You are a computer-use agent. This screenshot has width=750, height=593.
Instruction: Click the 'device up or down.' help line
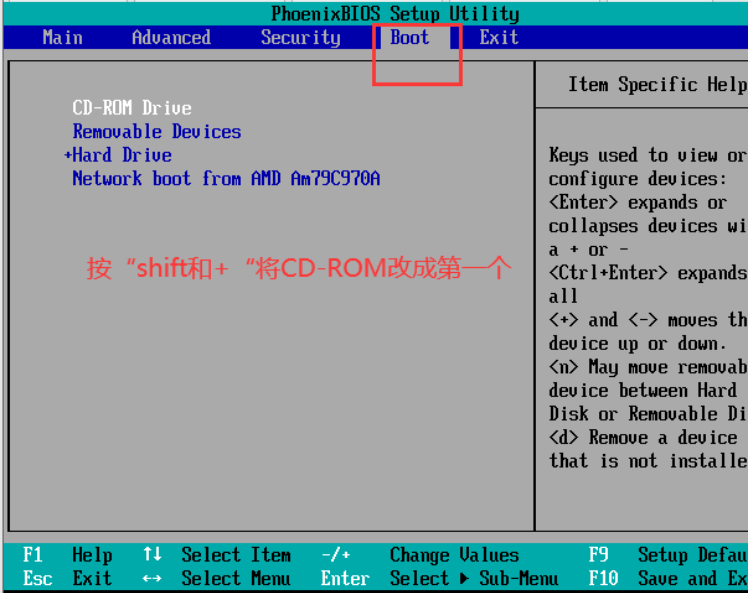point(638,343)
